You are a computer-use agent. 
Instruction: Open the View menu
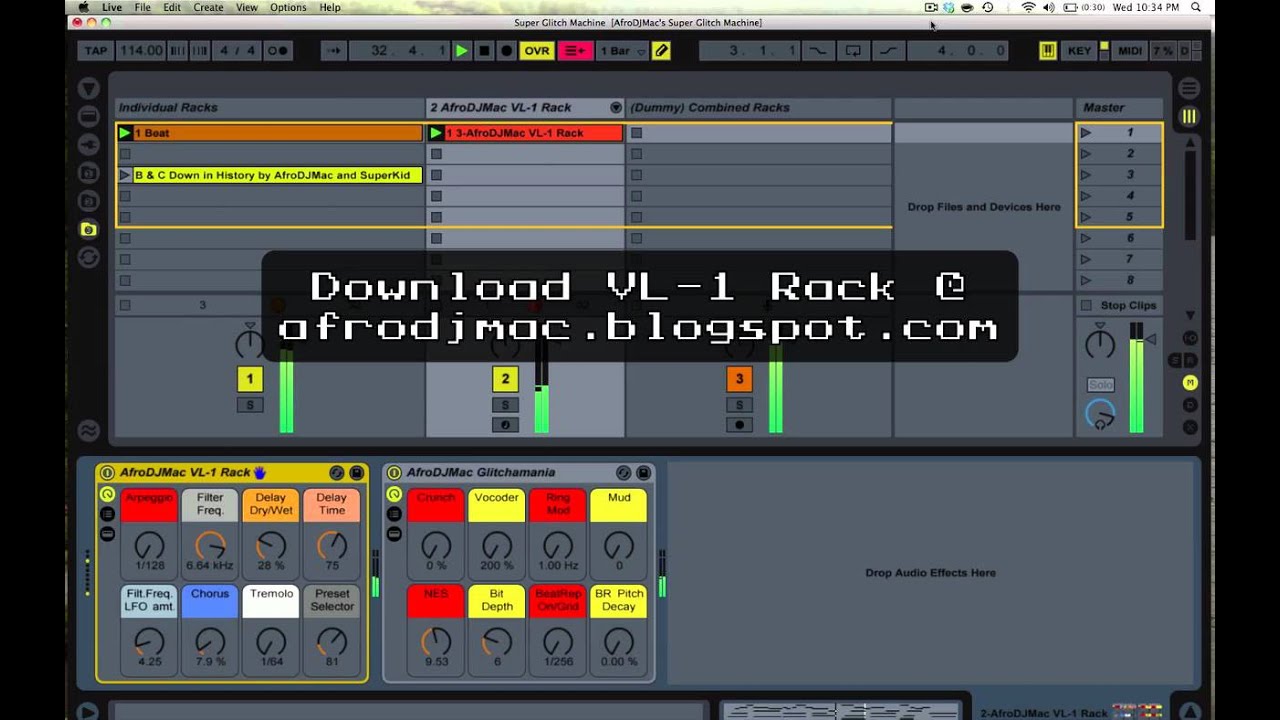tap(247, 7)
